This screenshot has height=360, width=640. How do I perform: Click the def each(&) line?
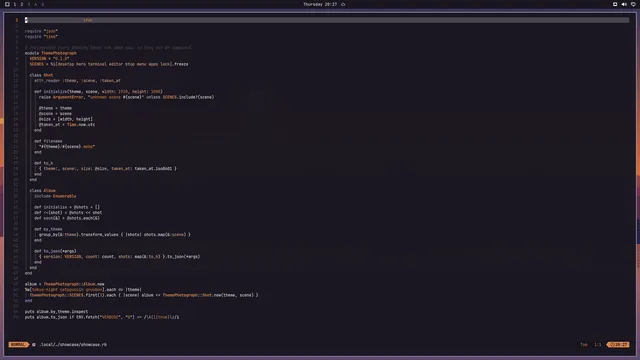pos(67,218)
